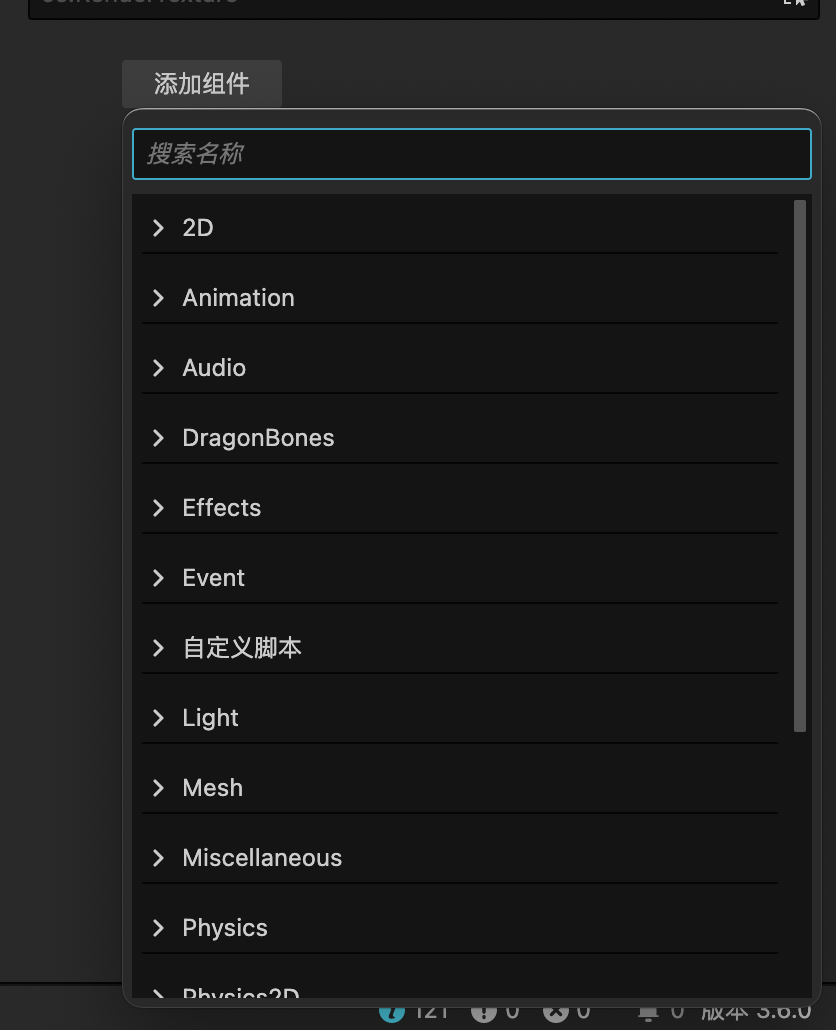Focus the 搜索名称 search field
The width and height of the screenshot is (836, 1030).
click(471, 154)
